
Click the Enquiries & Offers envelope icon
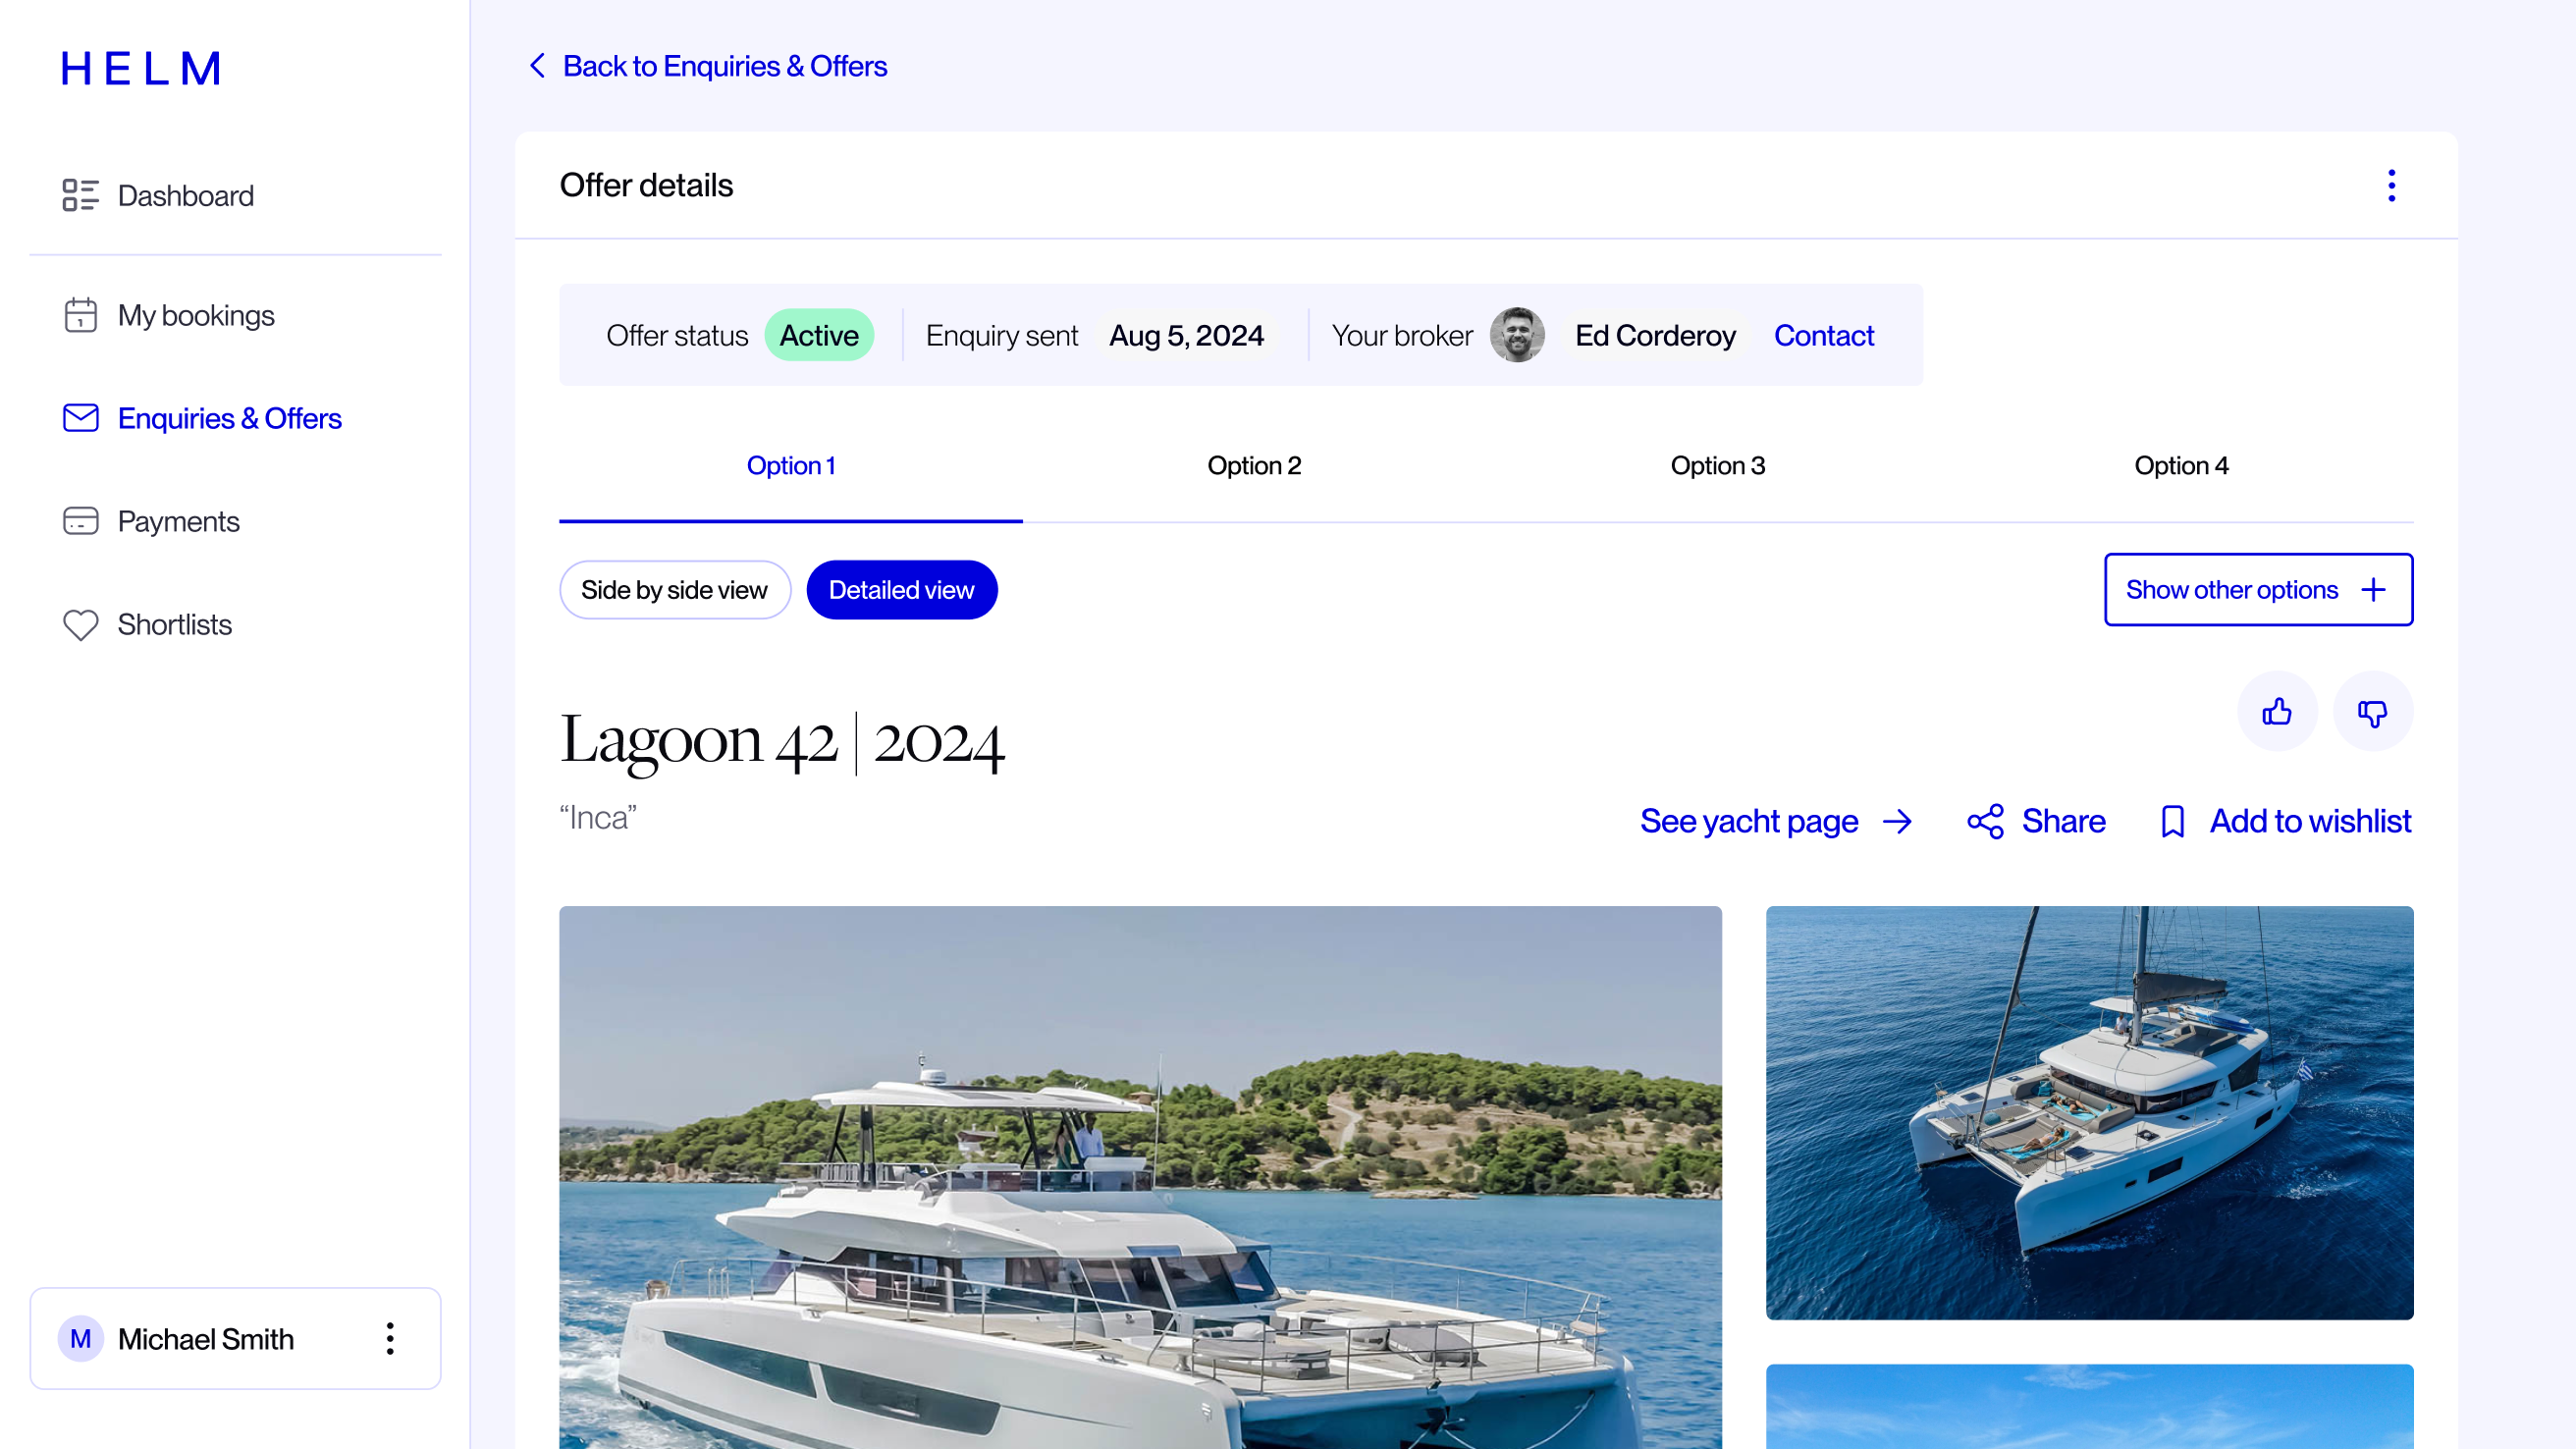(x=80, y=418)
